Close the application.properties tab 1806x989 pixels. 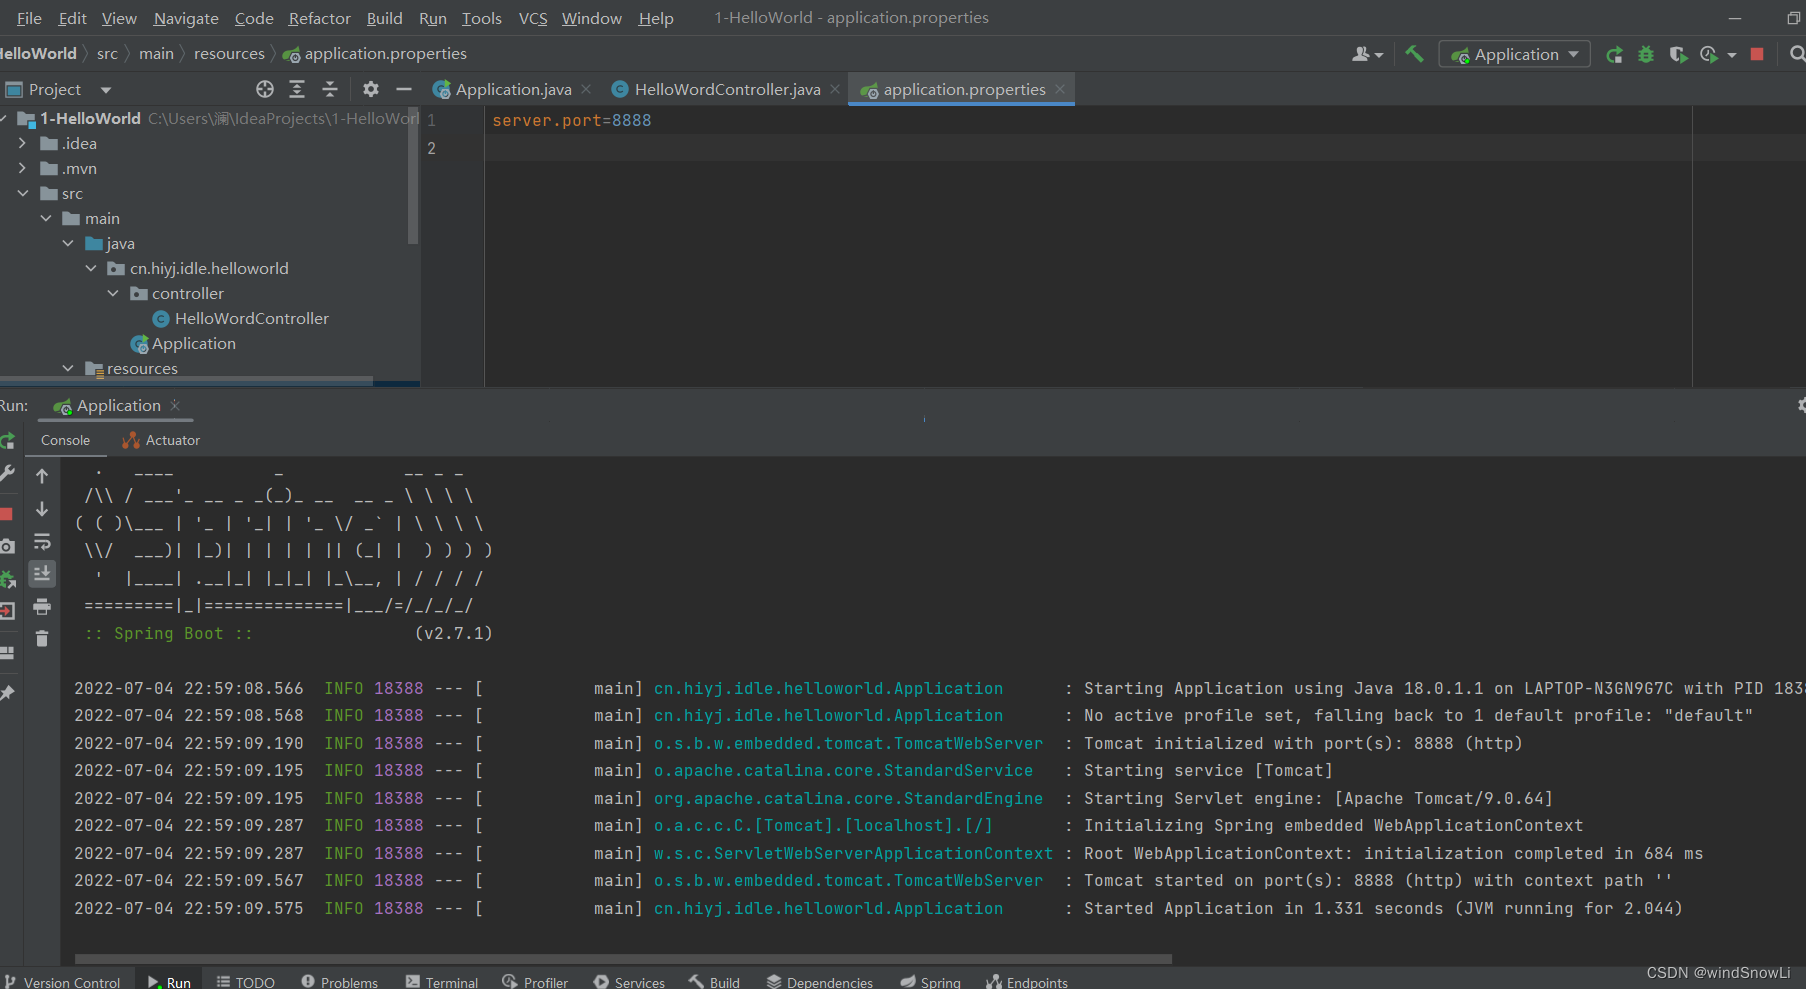1060,89
